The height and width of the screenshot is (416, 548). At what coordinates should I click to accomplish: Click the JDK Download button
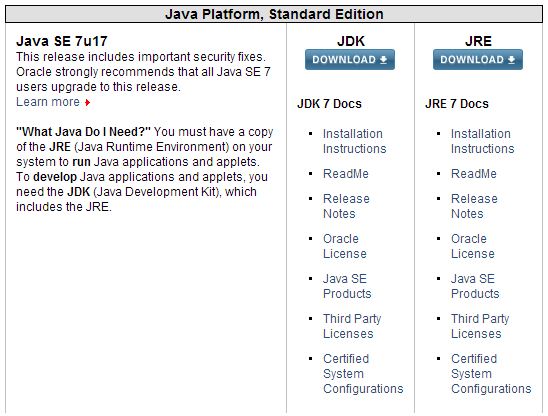click(350, 60)
